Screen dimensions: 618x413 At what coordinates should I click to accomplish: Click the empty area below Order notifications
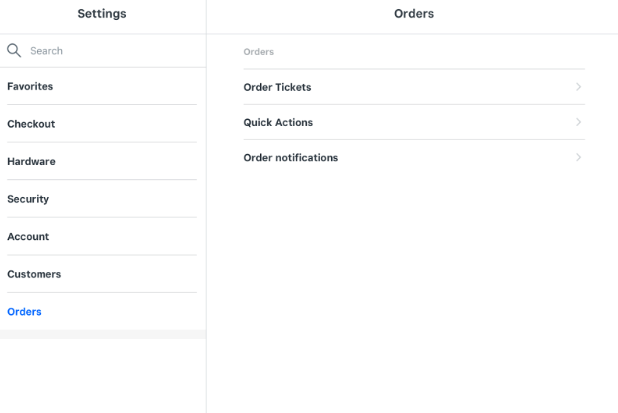pyautogui.click(x=414, y=280)
